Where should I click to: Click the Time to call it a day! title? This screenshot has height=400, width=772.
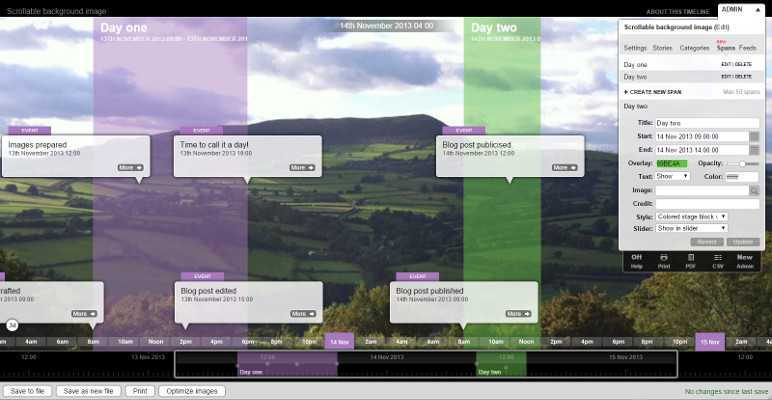click(x=214, y=145)
